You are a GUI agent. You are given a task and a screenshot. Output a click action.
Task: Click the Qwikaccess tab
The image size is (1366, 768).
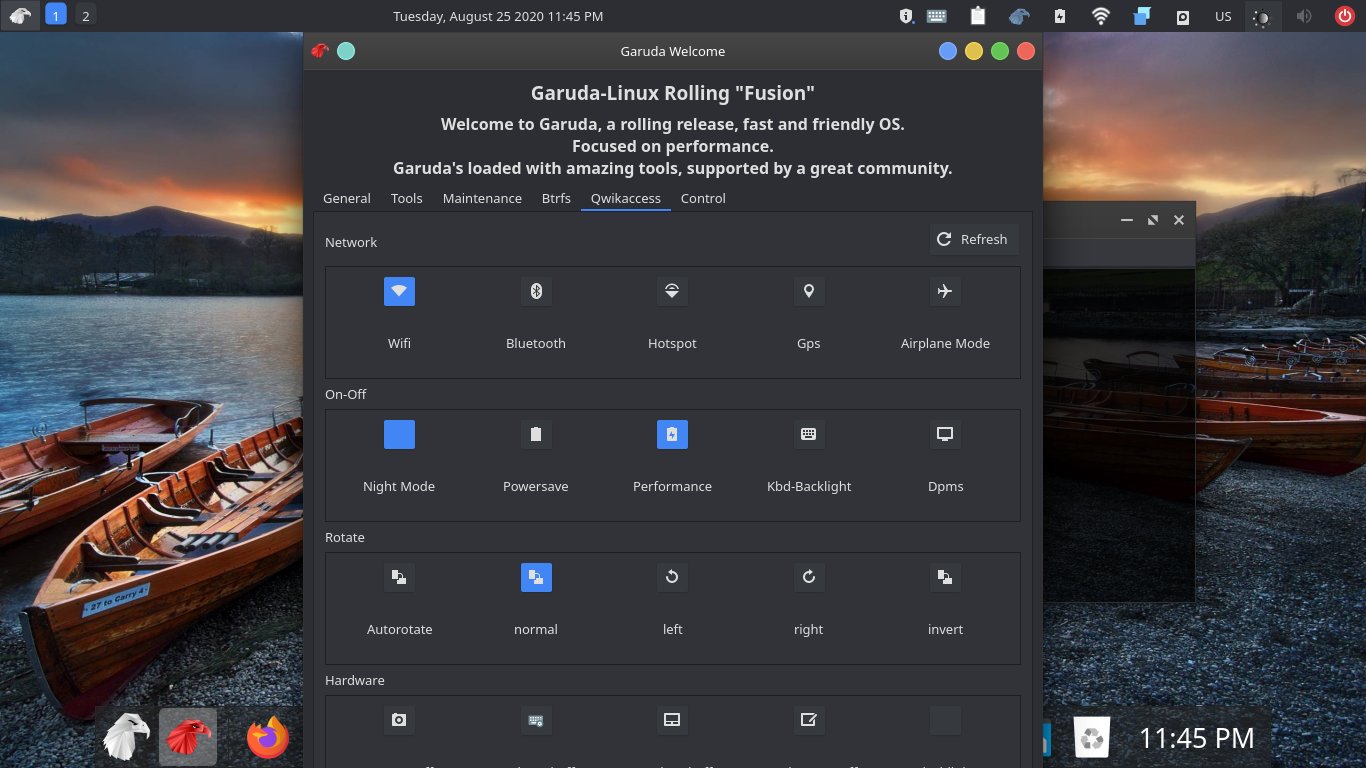[x=626, y=198]
